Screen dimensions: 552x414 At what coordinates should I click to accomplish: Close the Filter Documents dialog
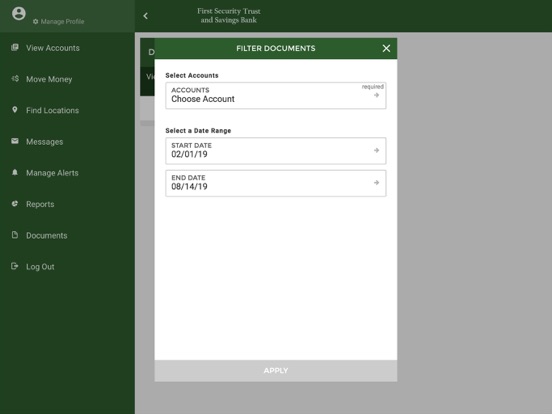pos(386,49)
